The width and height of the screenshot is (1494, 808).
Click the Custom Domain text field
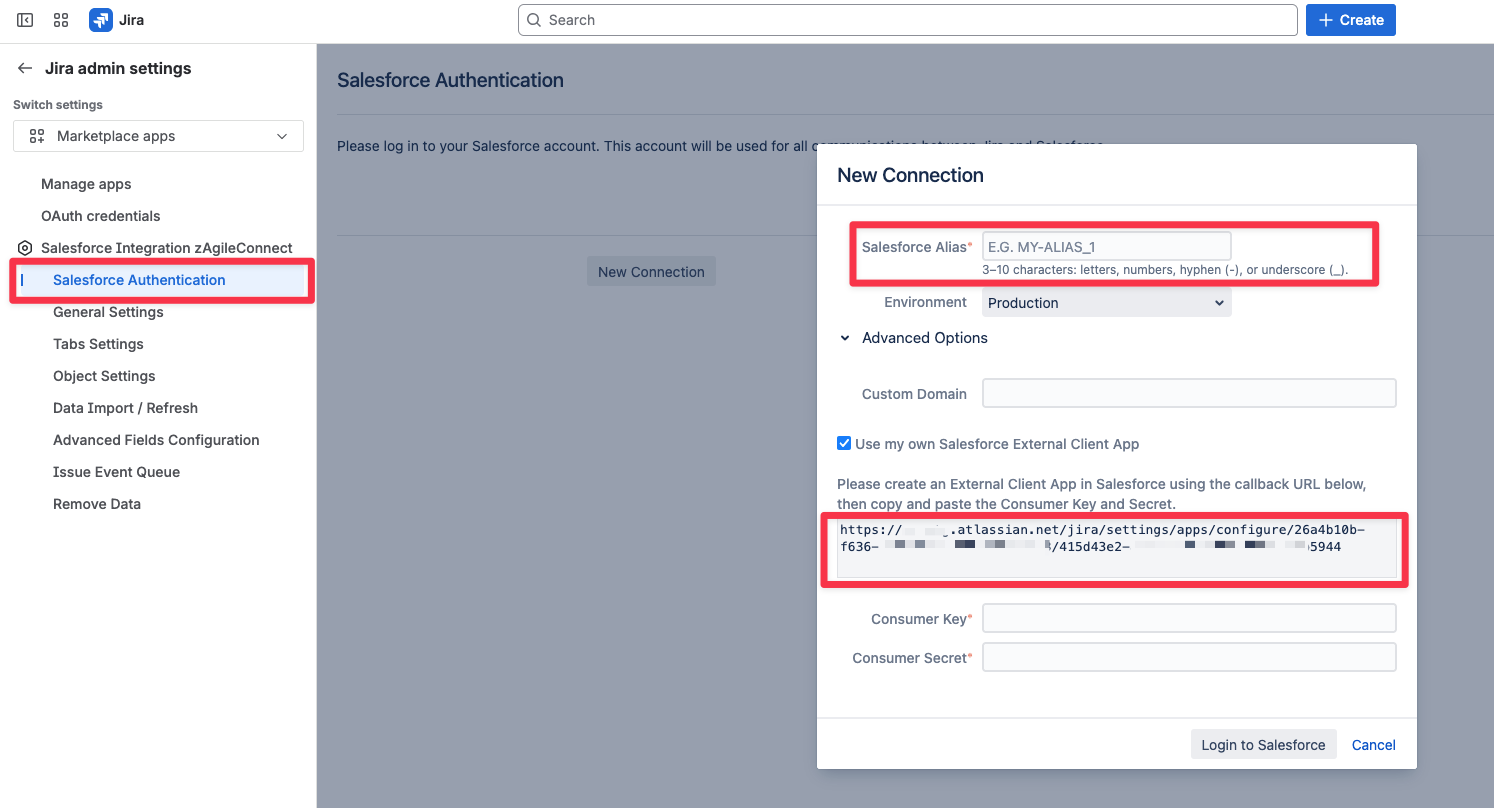[x=1189, y=393]
